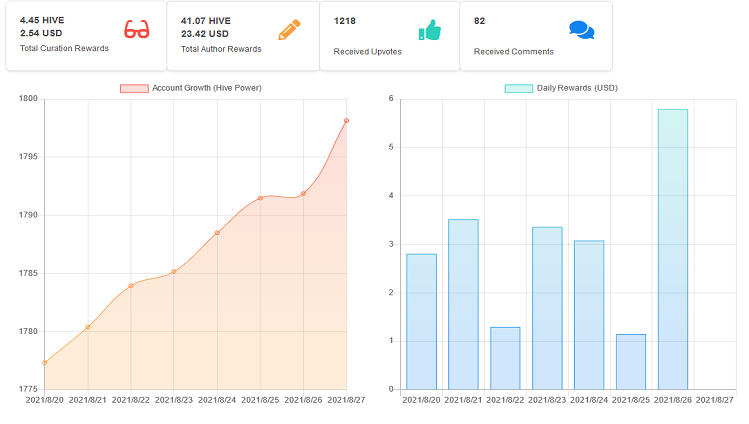Click the blue speech bubbles comments icon
This screenshot has height=424, width=749.
click(581, 30)
